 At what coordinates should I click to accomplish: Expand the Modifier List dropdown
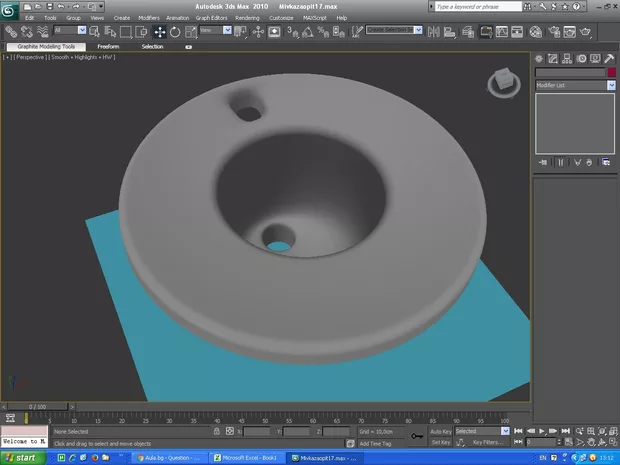pyautogui.click(x=611, y=86)
